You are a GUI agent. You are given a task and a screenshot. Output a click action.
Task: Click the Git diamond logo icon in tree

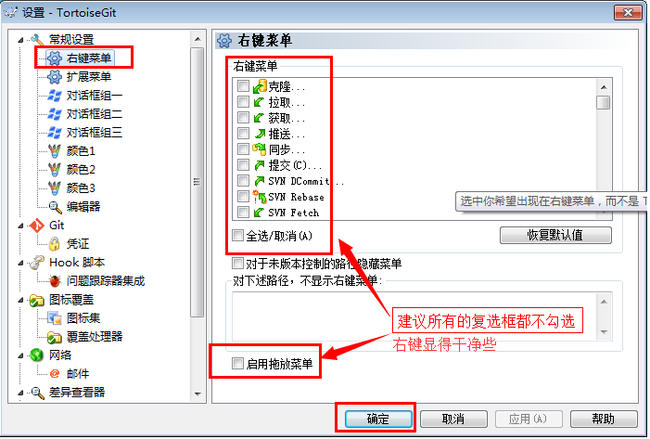(x=36, y=226)
